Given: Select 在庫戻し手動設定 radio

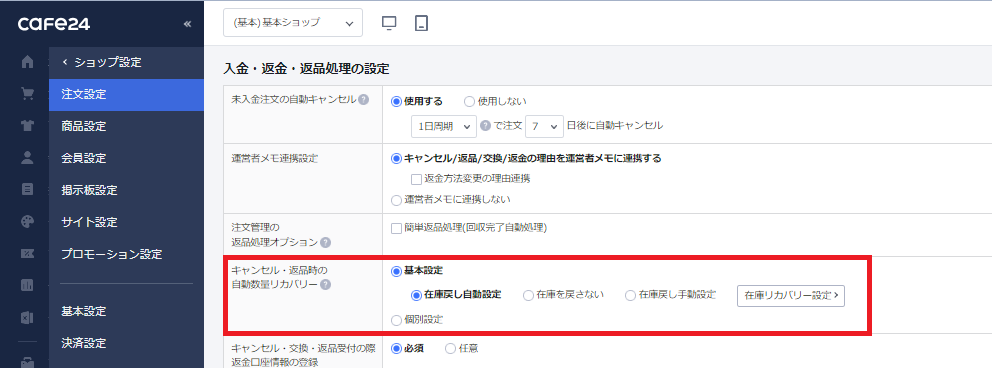Looking at the screenshot, I should [631, 295].
